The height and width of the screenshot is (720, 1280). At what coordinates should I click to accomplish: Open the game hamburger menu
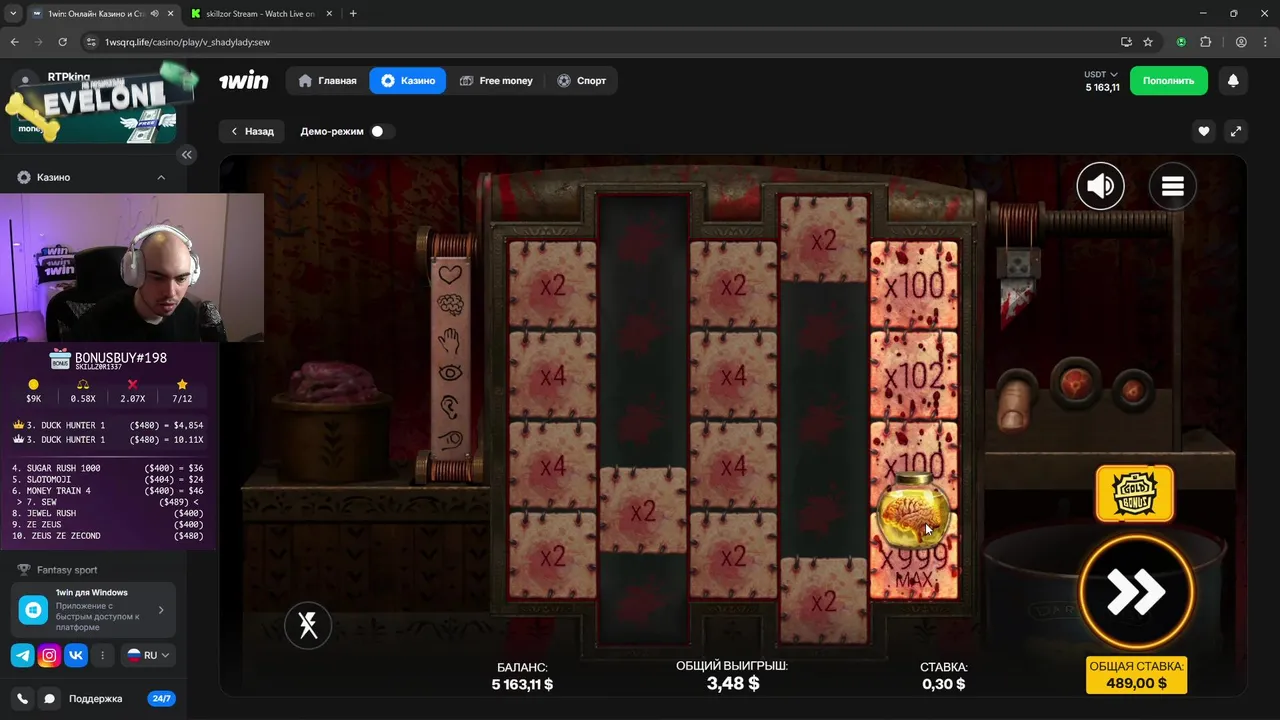coord(1172,186)
